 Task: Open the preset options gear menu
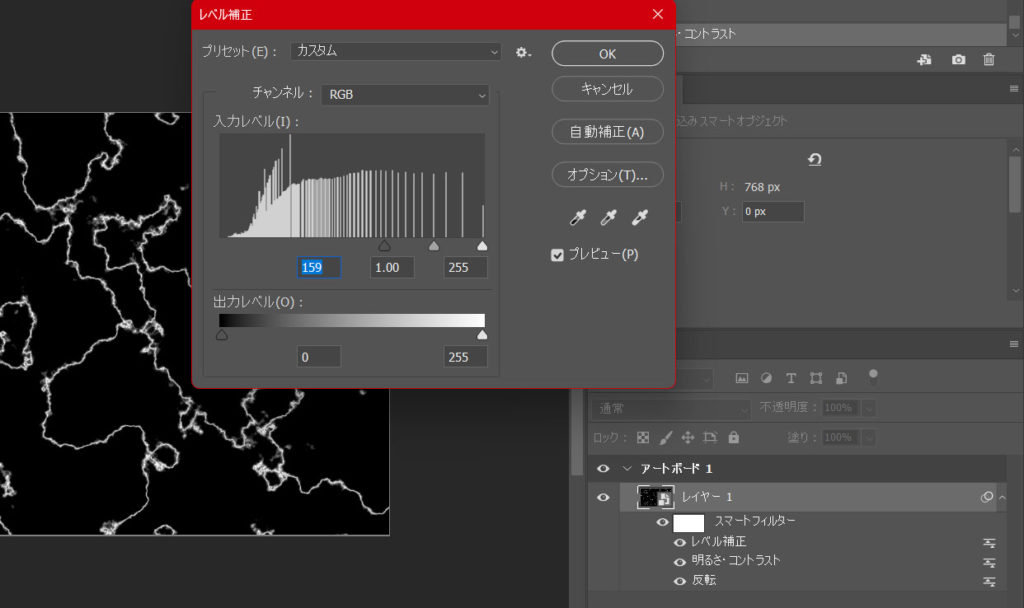(523, 52)
